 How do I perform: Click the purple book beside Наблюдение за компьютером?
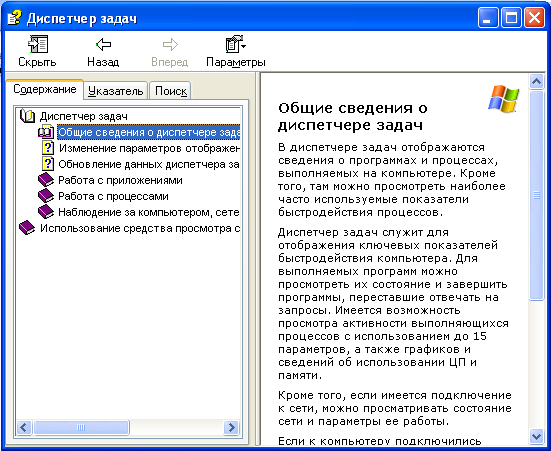point(46,212)
